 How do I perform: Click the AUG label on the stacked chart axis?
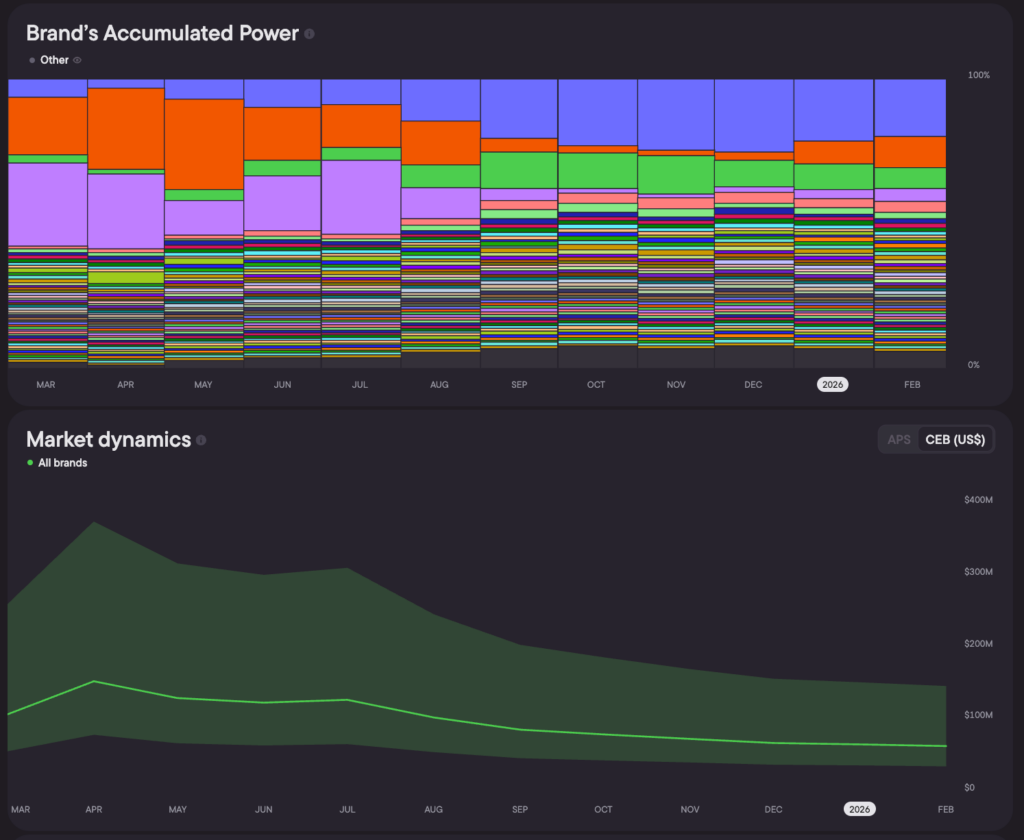point(440,385)
